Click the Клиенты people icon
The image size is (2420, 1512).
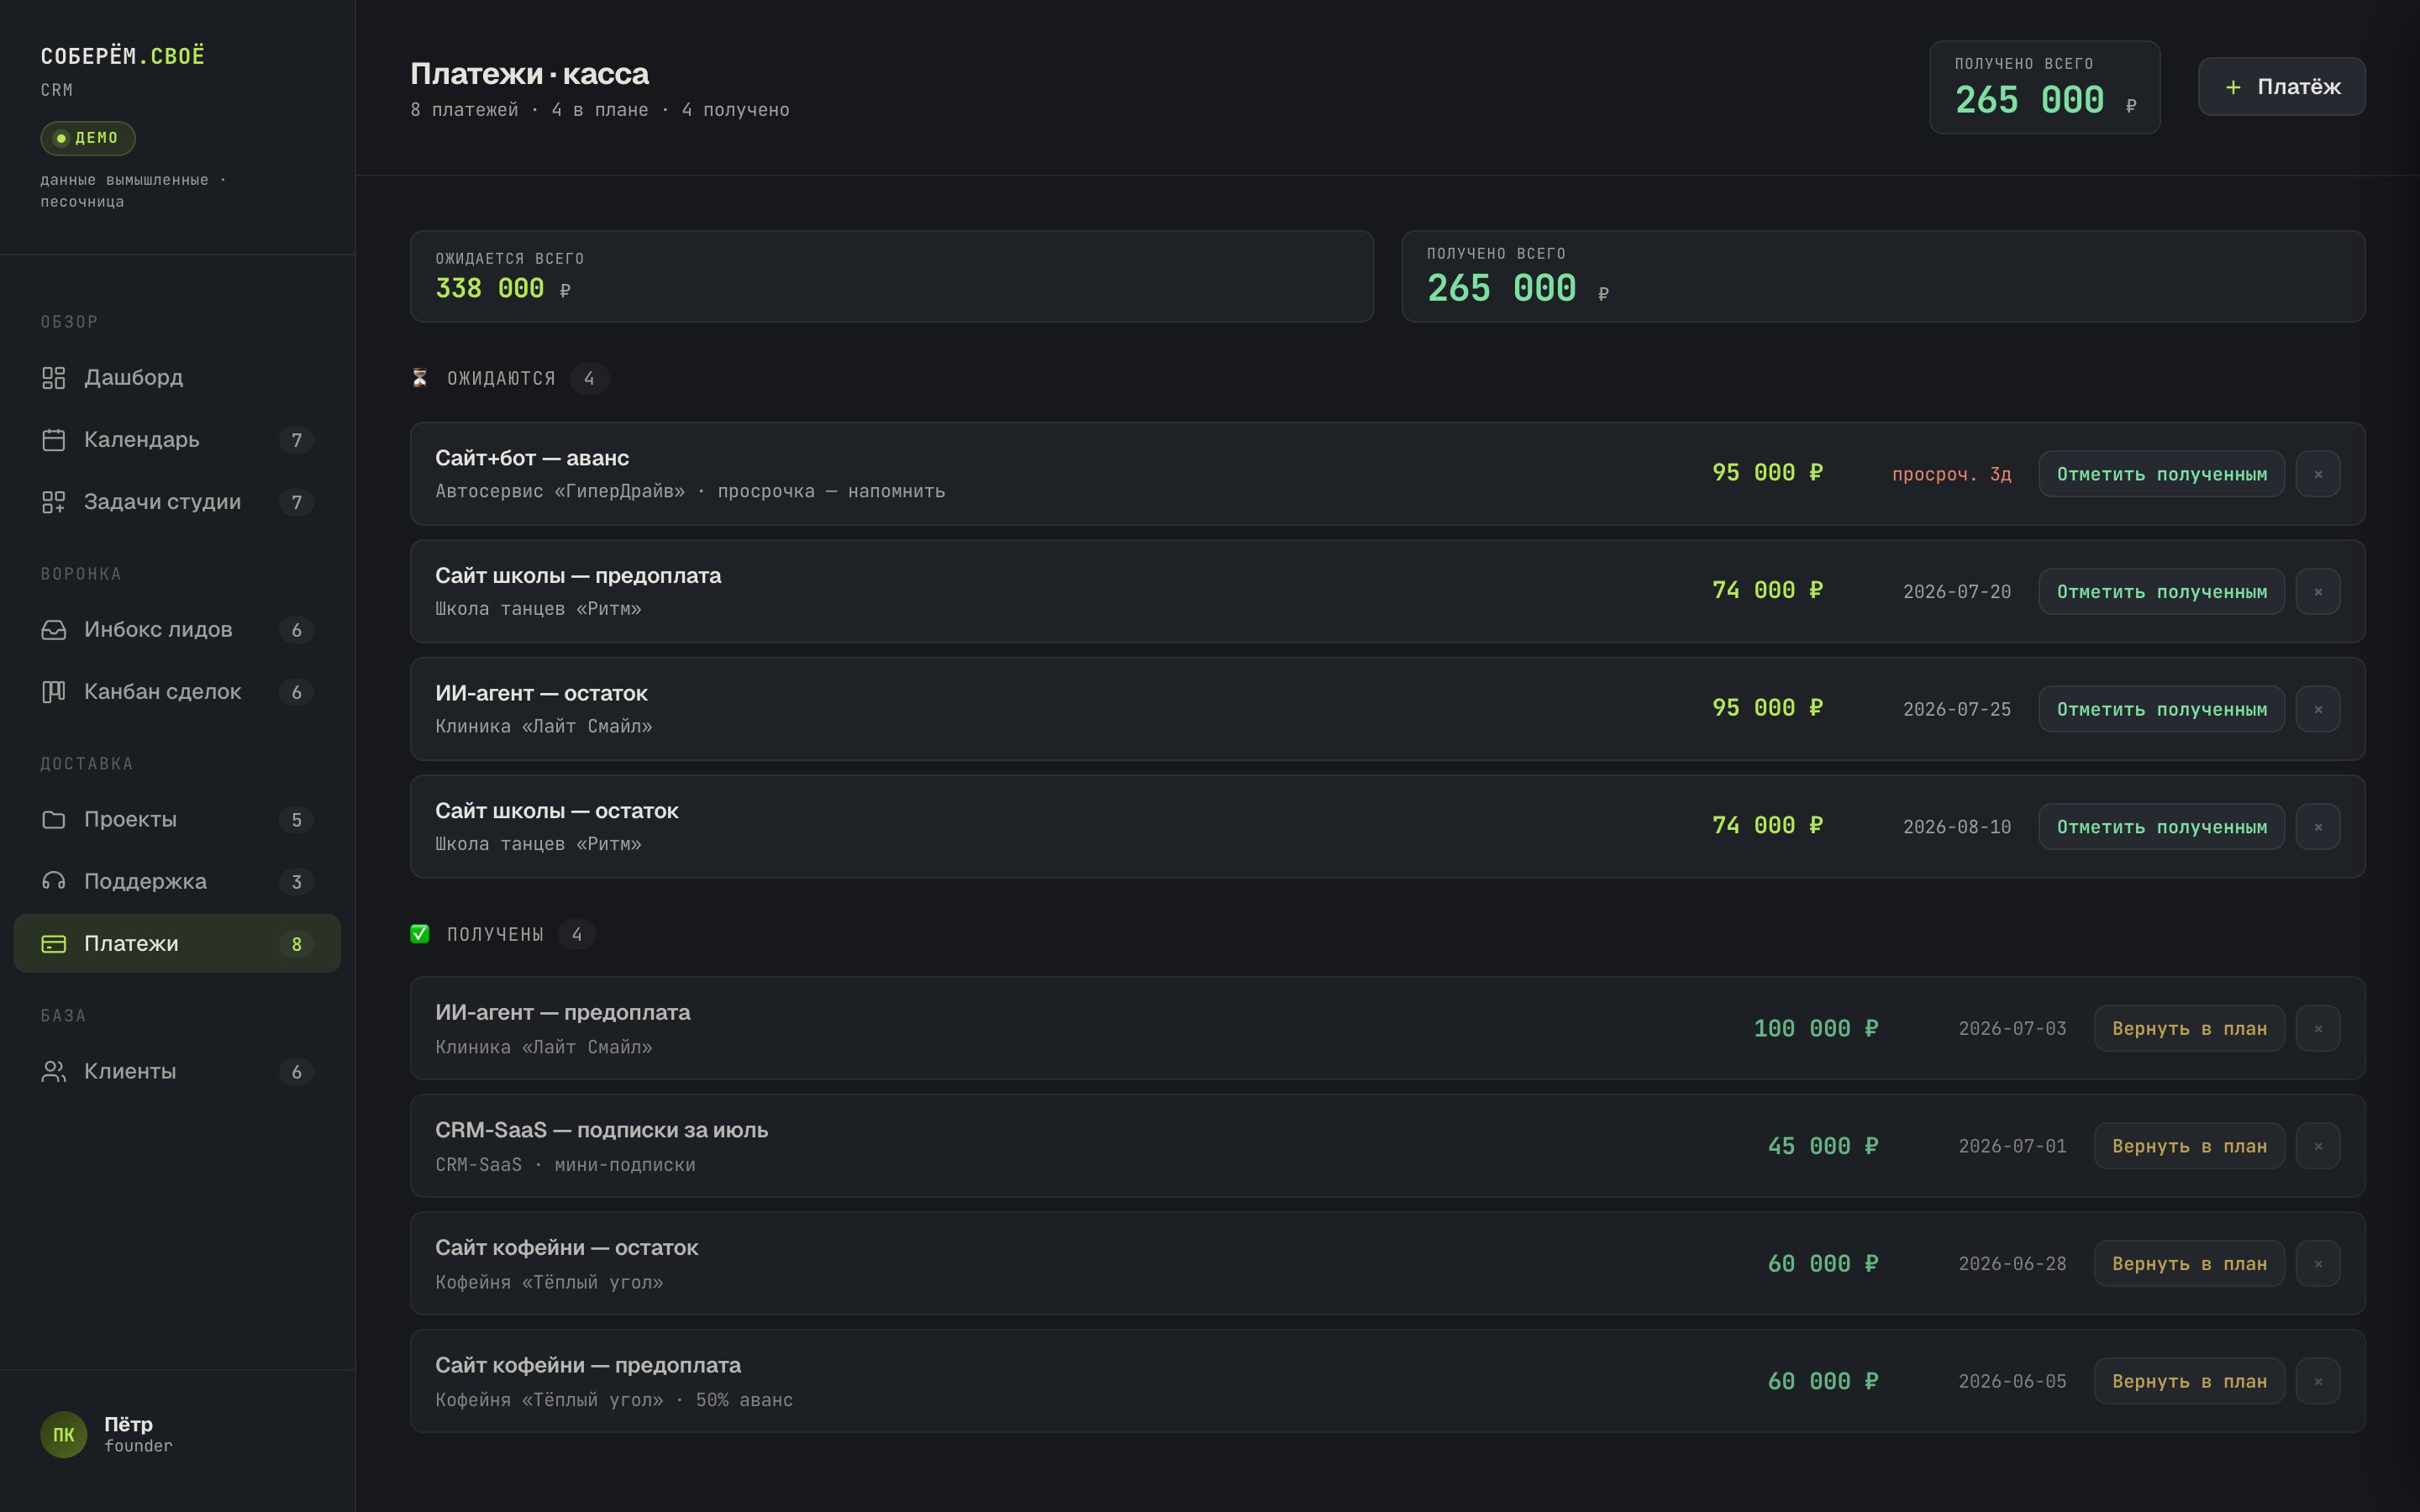point(53,1072)
